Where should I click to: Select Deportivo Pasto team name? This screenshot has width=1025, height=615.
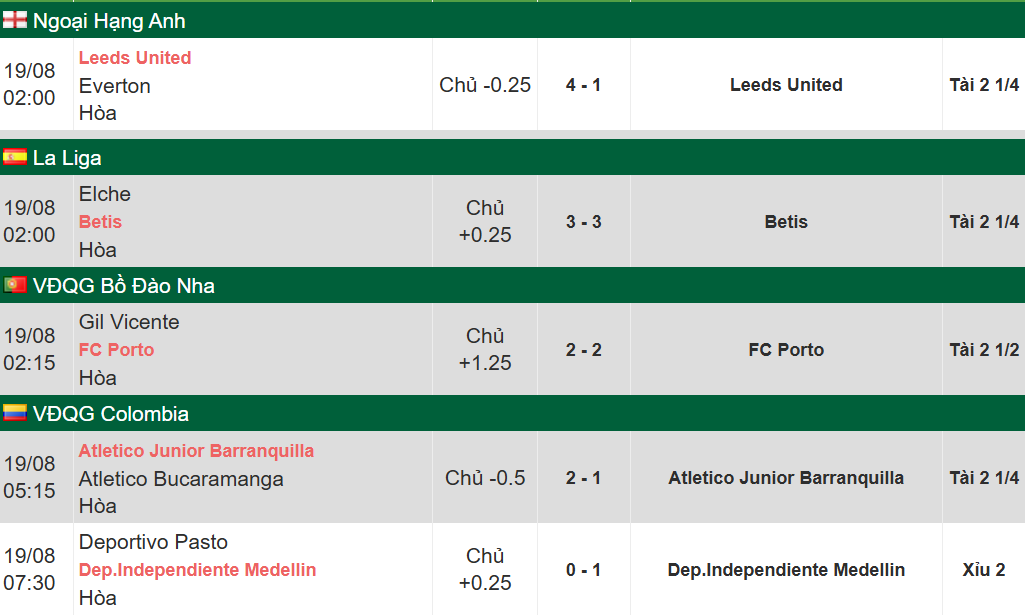point(153,542)
